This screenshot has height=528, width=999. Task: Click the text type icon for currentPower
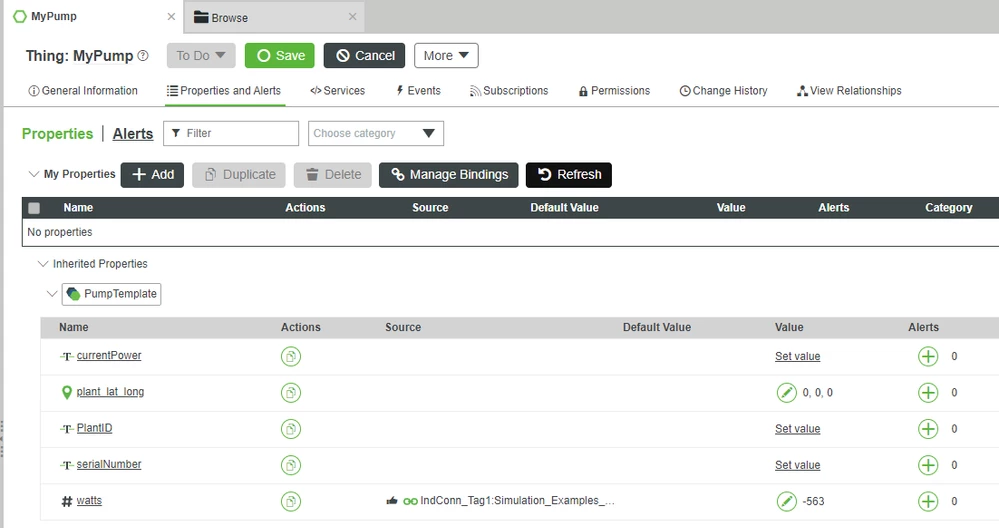click(67, 356)
